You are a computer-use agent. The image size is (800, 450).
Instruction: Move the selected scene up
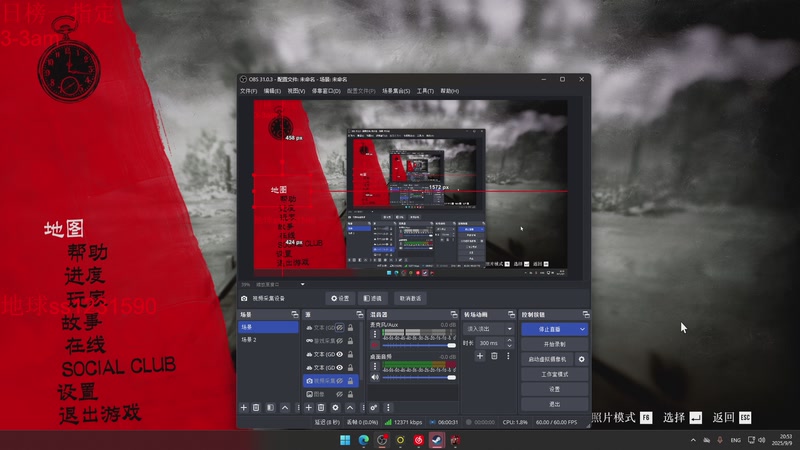point(285,408)
